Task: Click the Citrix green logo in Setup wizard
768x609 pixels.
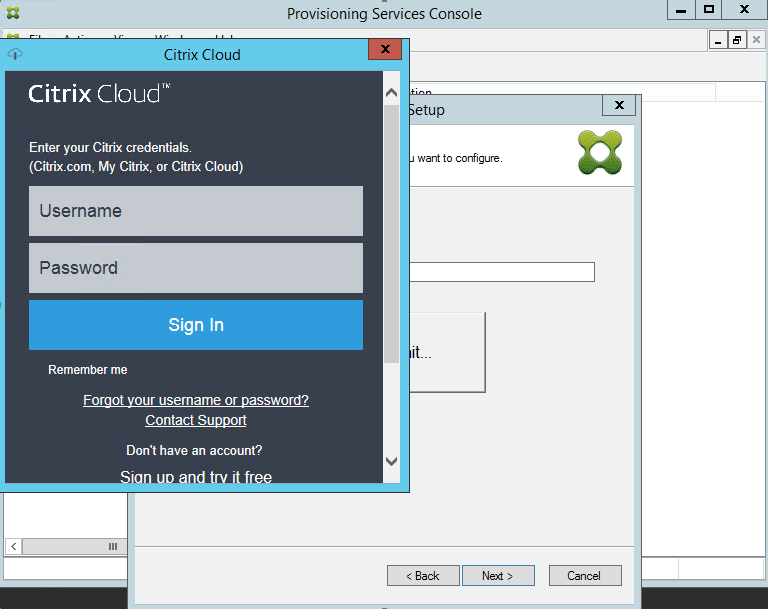Action: tap(600, 153)
